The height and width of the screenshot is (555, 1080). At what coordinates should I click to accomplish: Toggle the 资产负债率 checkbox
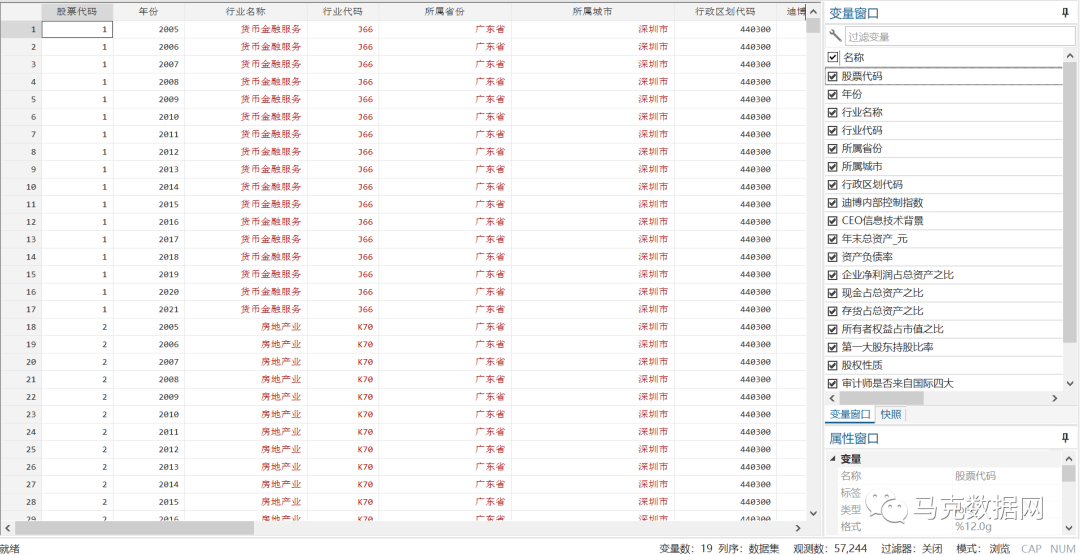click(x=833, y=257)
